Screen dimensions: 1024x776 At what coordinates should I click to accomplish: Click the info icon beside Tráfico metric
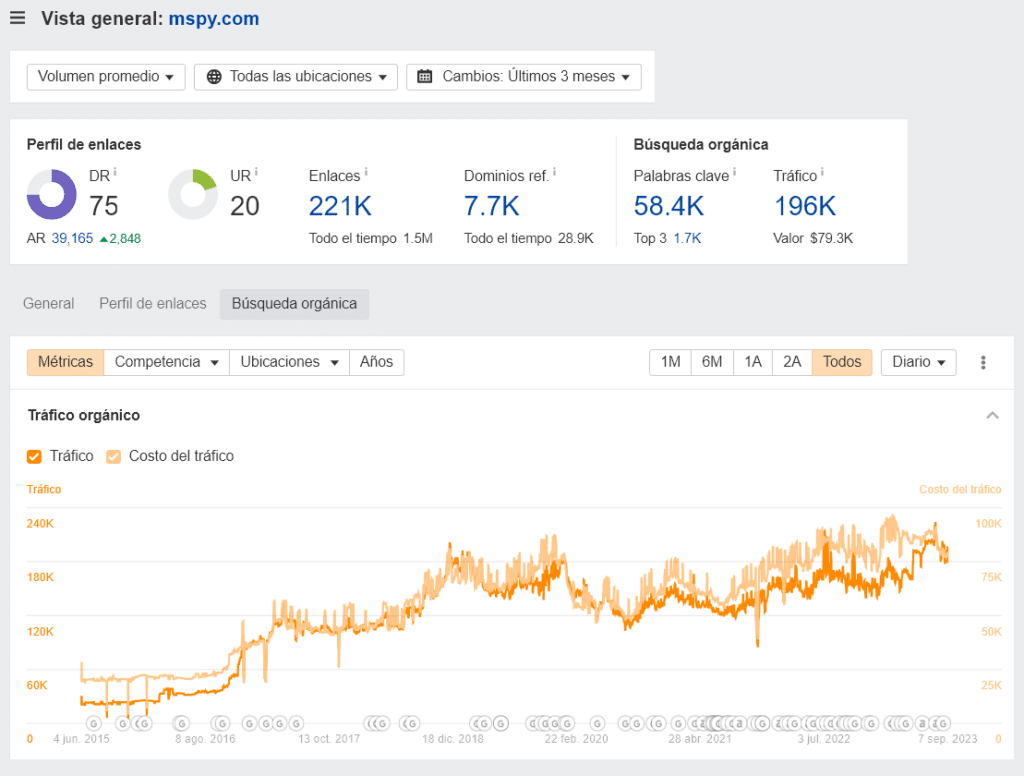[822, 172]
